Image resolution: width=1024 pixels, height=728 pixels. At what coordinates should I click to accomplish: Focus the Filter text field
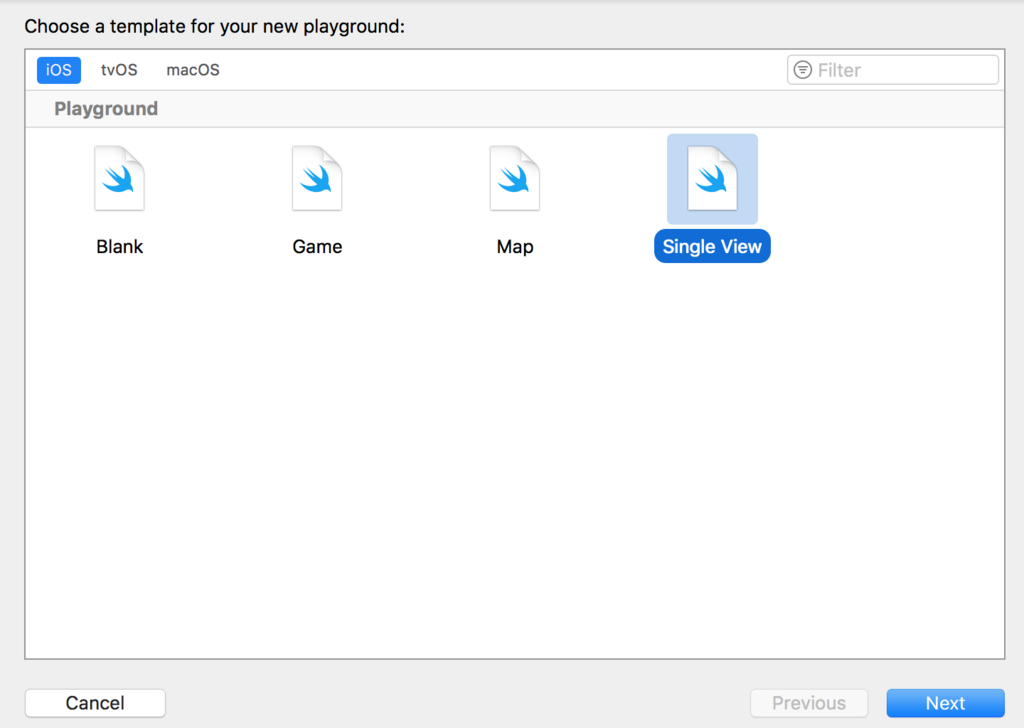[x=893, y=70]
